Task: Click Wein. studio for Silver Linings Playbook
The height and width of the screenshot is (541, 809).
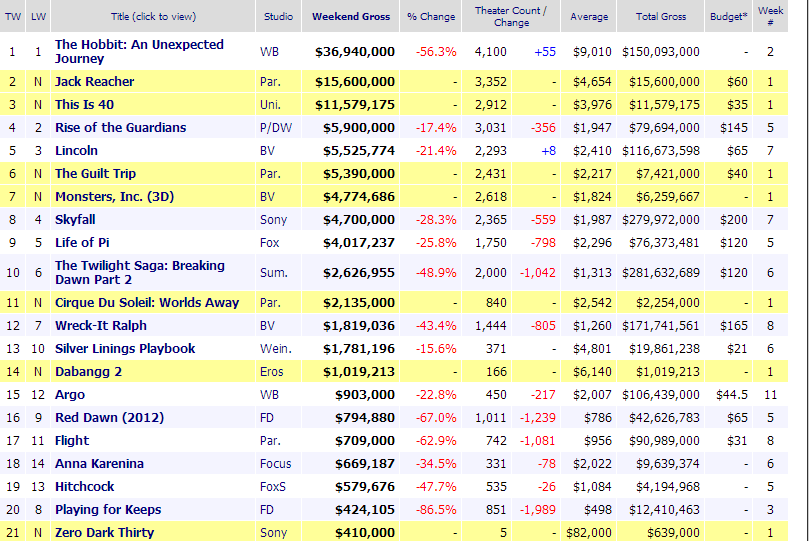Action: click(276, 349)
